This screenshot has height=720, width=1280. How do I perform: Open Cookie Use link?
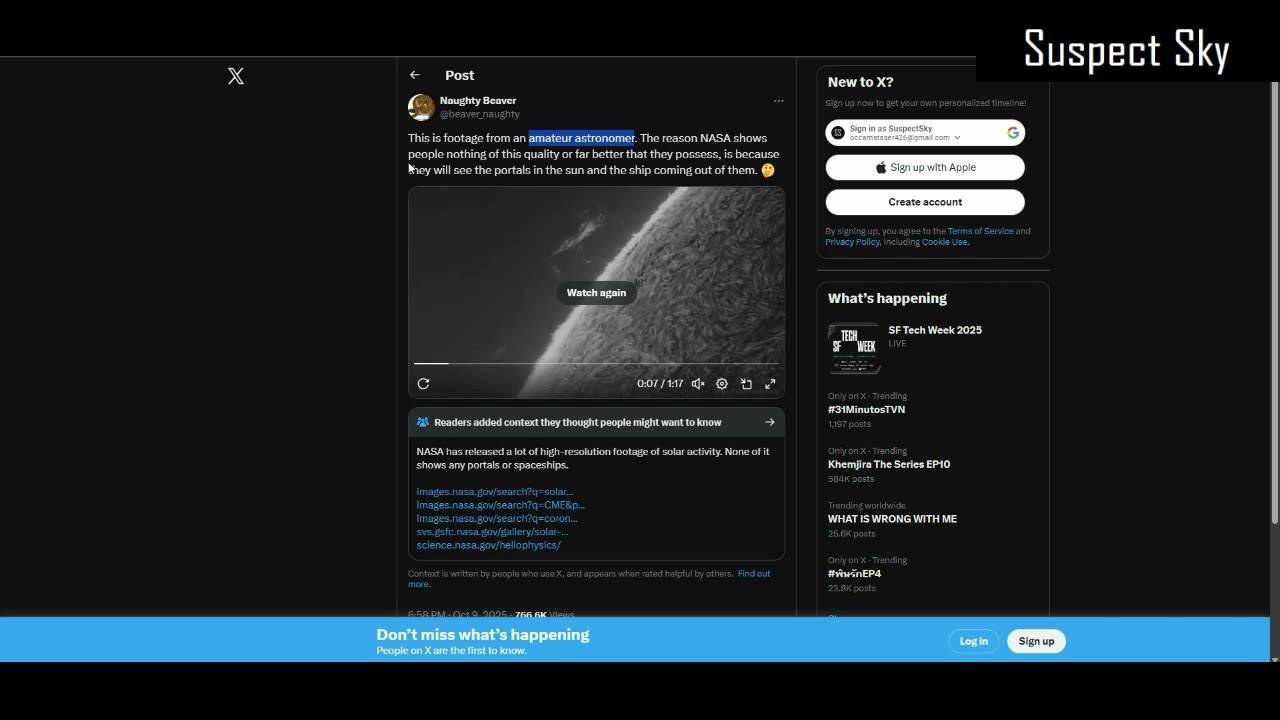944,242
